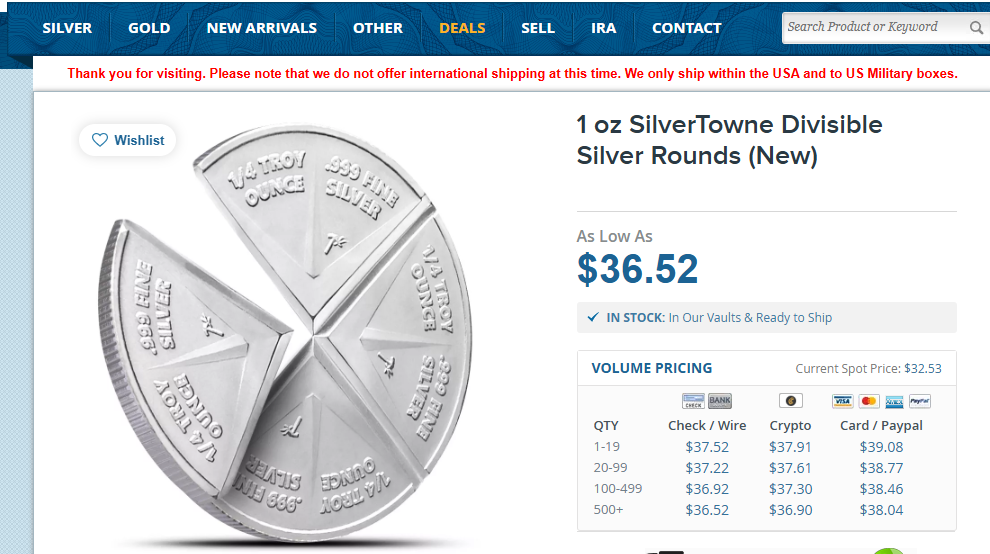Click the PayPal icon
Screen dimensions: 990x554
(x=920, y=401)
